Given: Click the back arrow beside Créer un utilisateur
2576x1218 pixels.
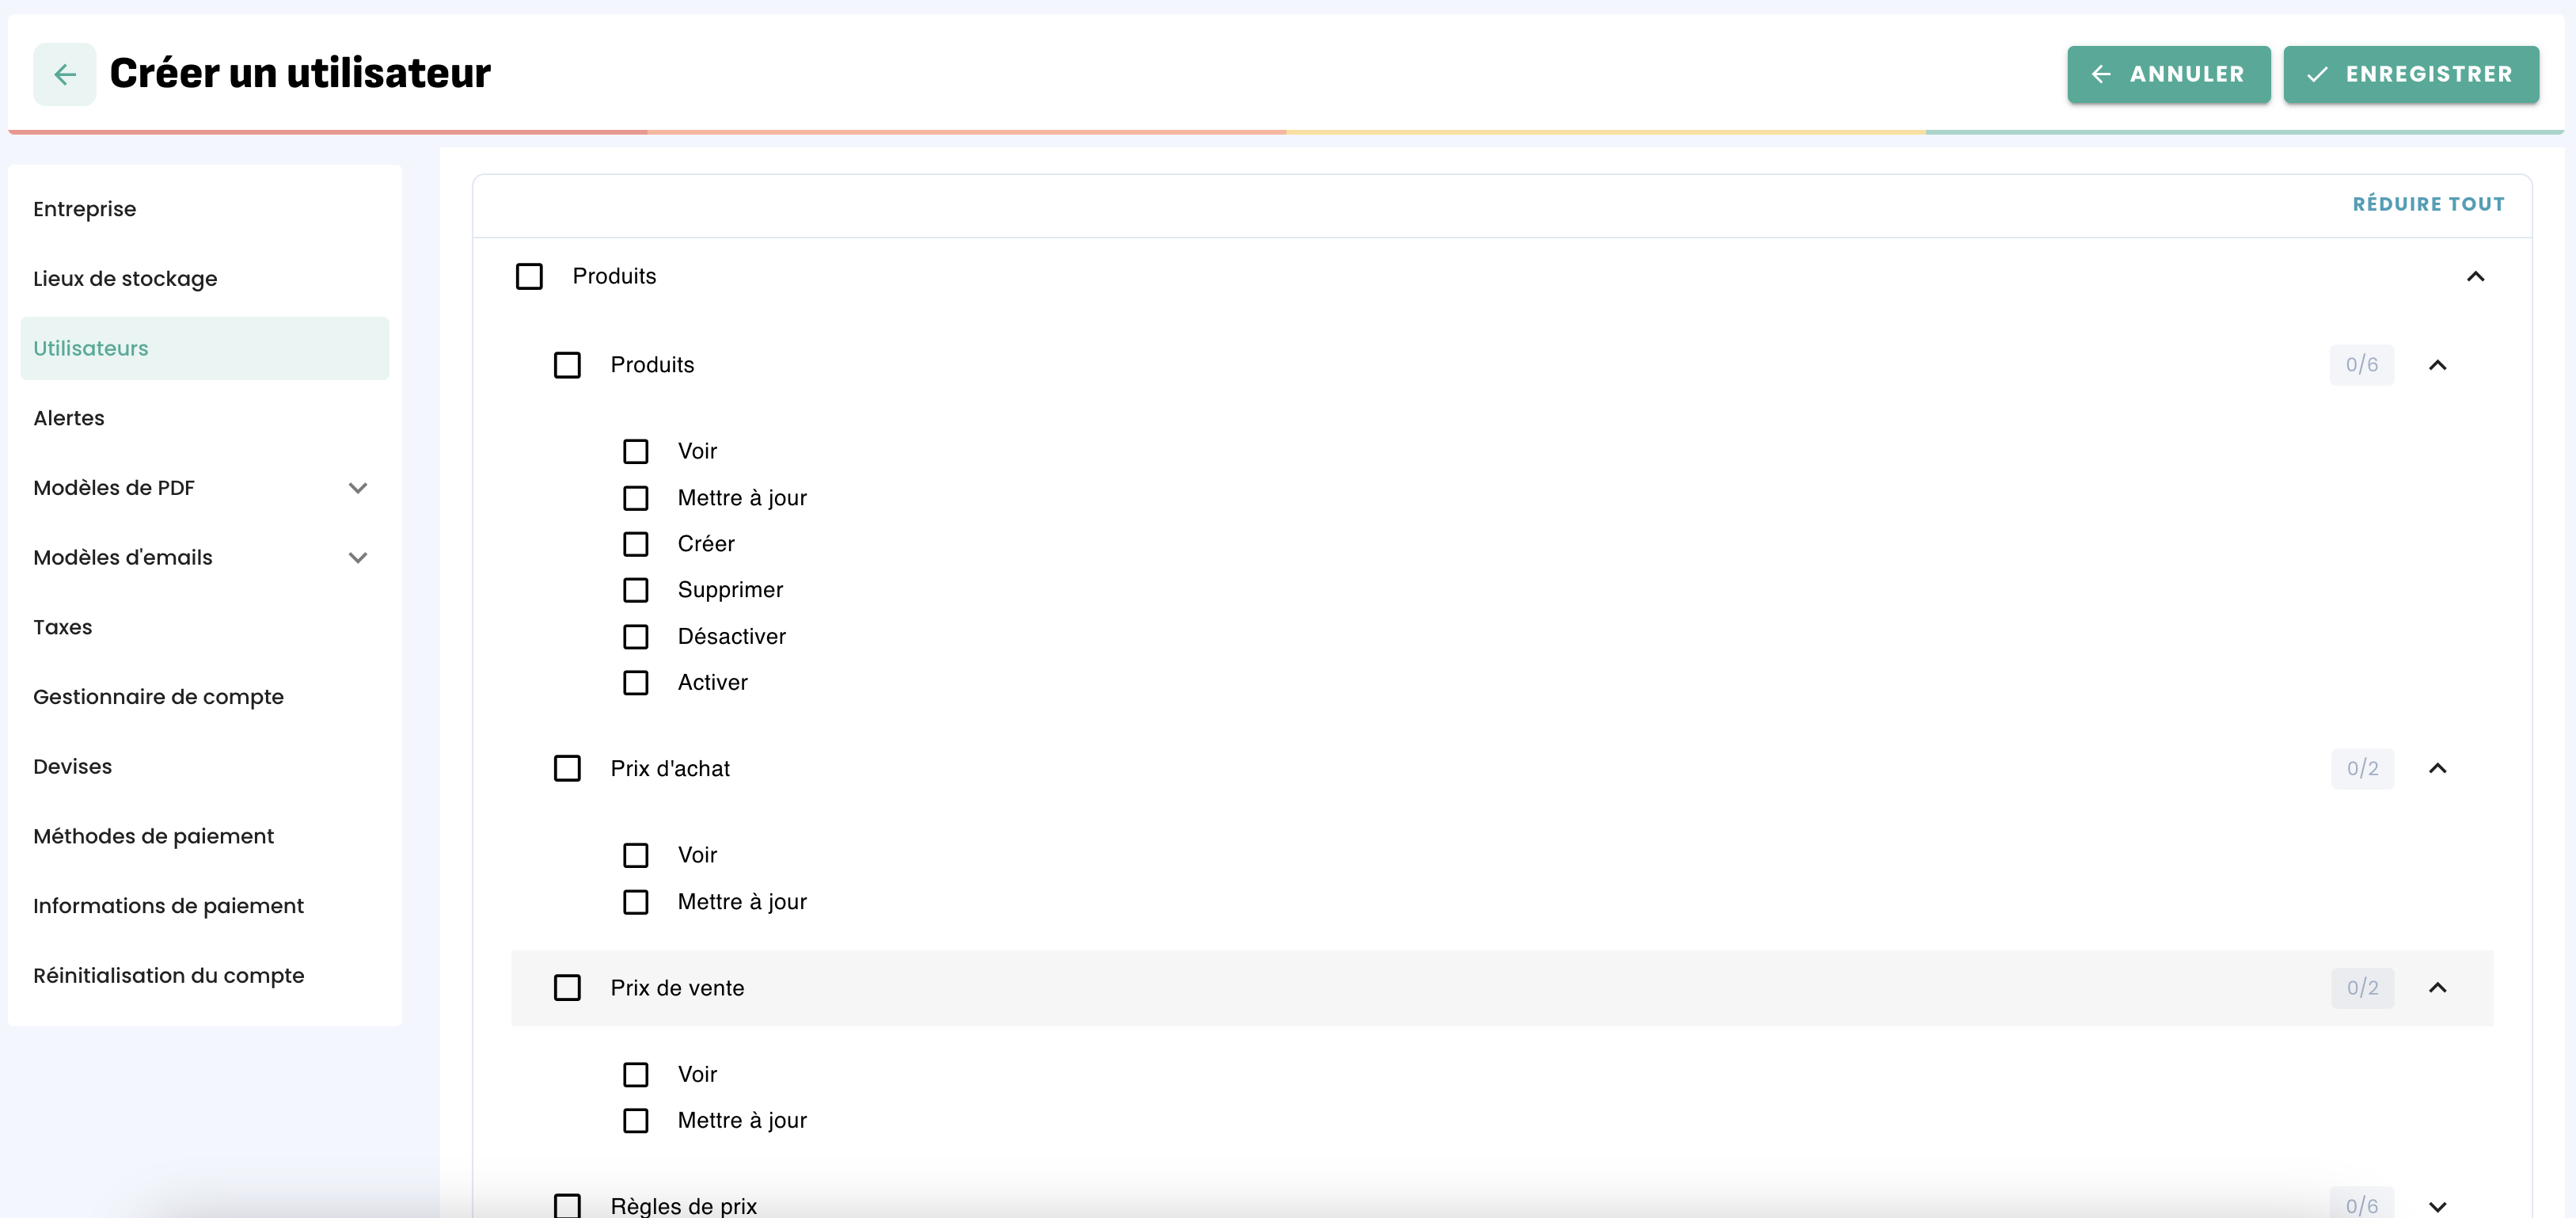Looking at the screenshot, I should pyautogui.click(x=65, y=74).
